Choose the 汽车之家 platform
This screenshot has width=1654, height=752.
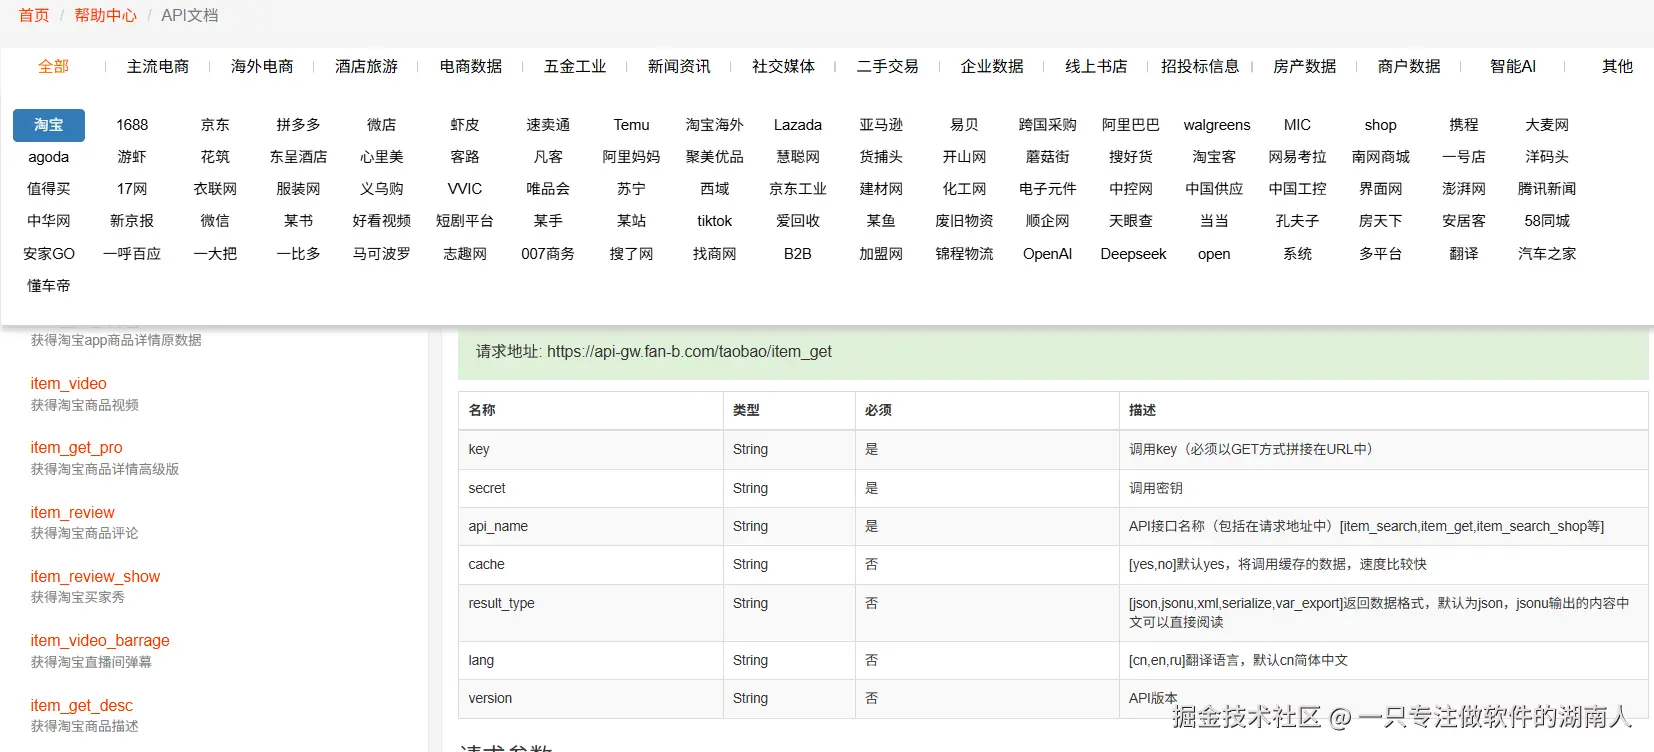[1547, 254]
